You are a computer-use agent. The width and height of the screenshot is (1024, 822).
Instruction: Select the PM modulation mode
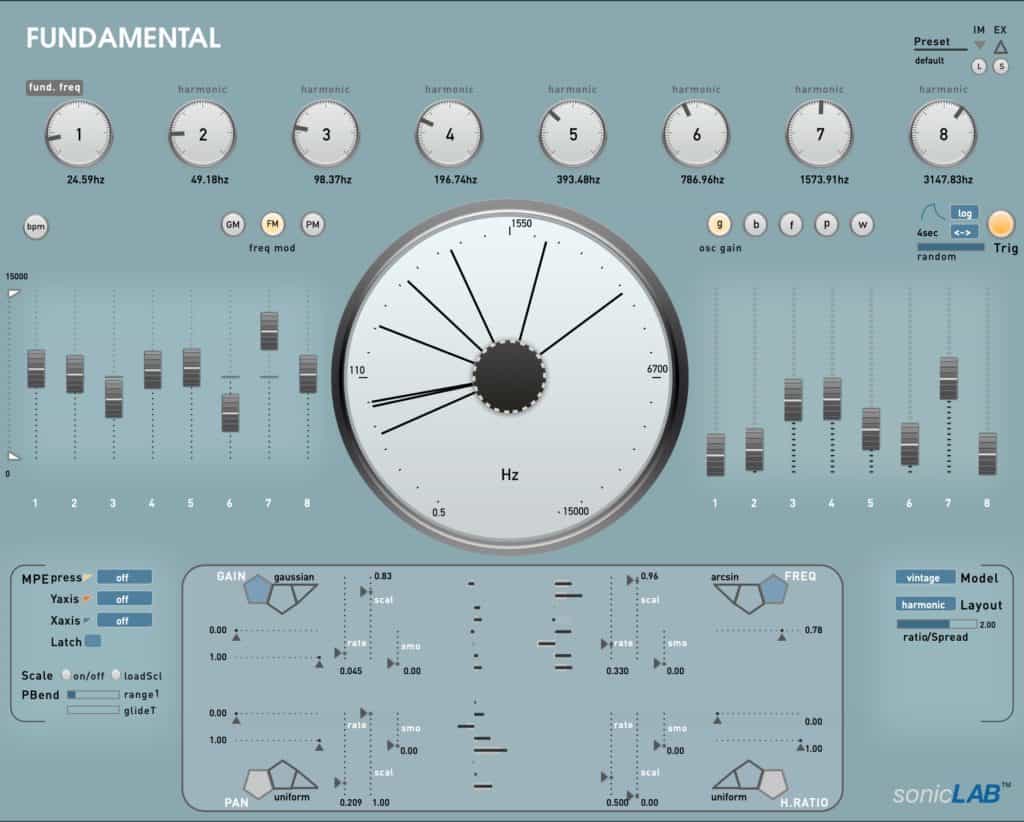pyautogui.click(x=313, y=225)
